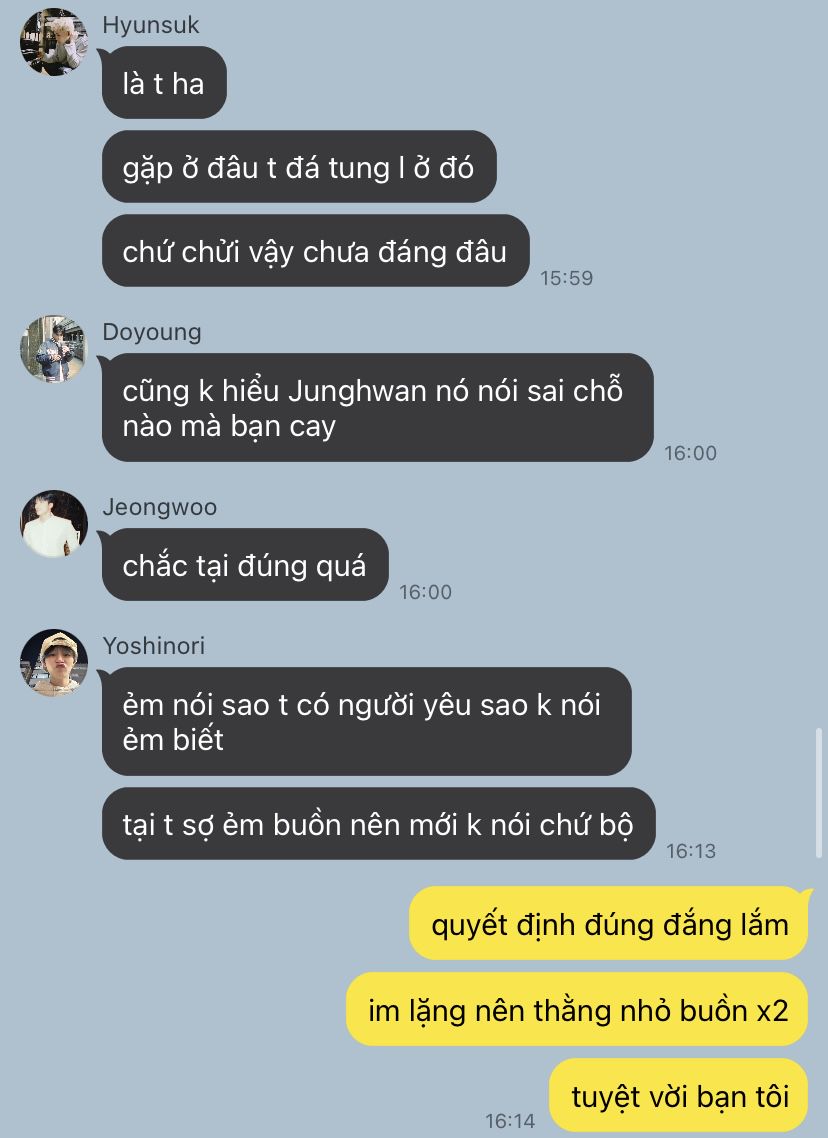Select the "chắc tại đúng quá" message
The image size is (828, 1138).
coord(245,565)
